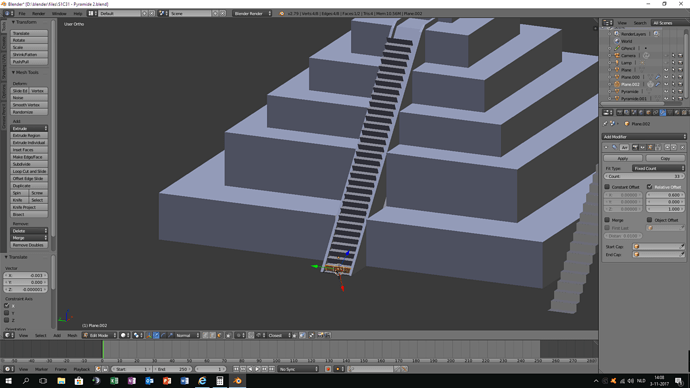
Task: Move the Array modifier up in stack
Action: [667, 147]
